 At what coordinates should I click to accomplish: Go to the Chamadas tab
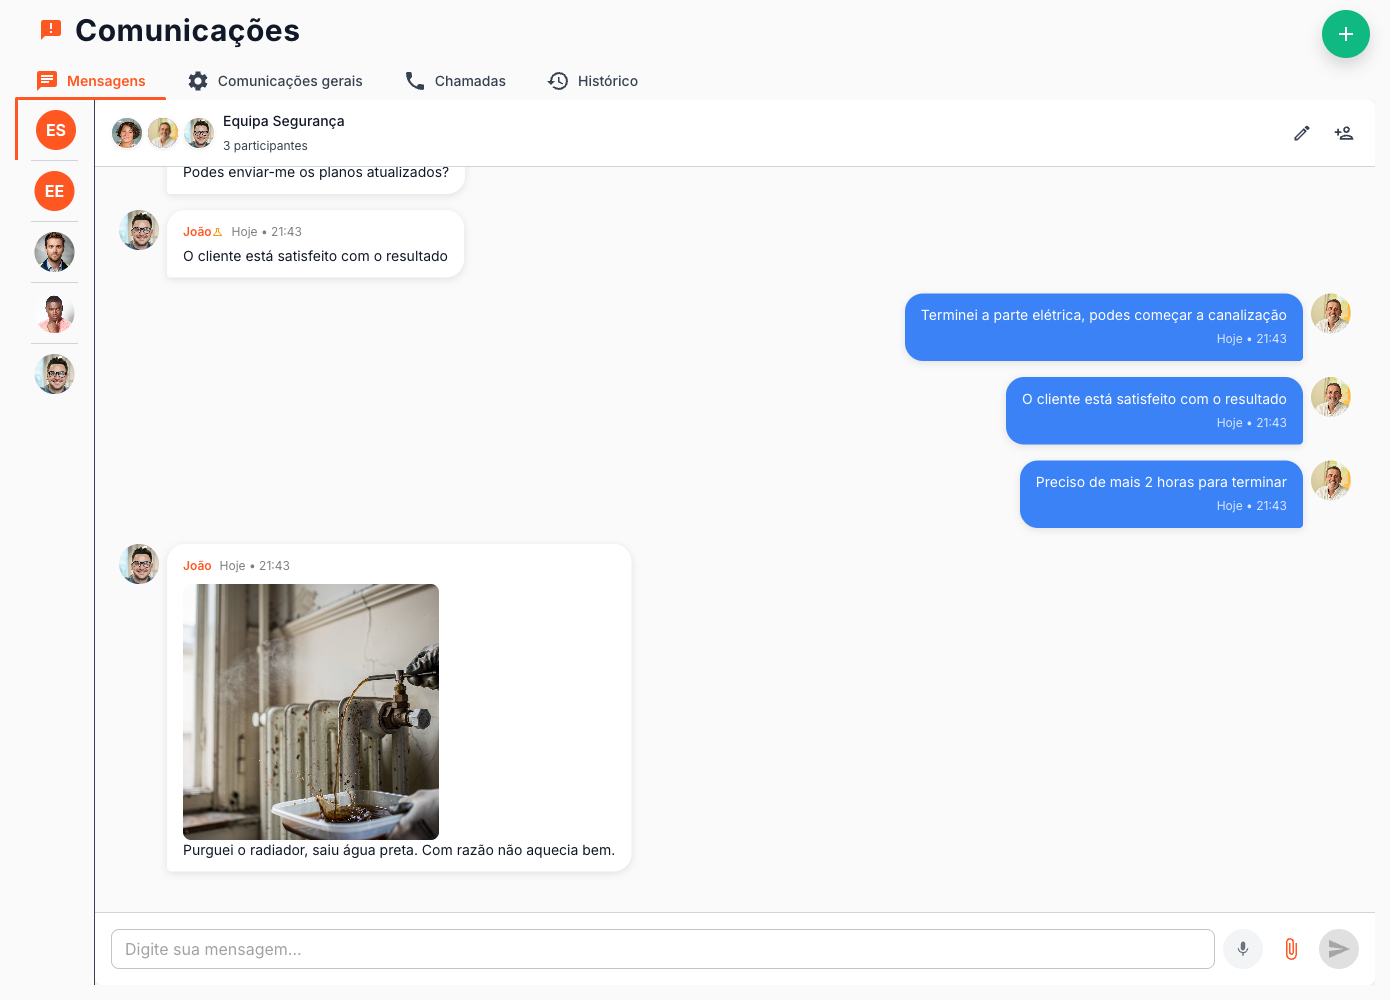(x=455, y=81)
